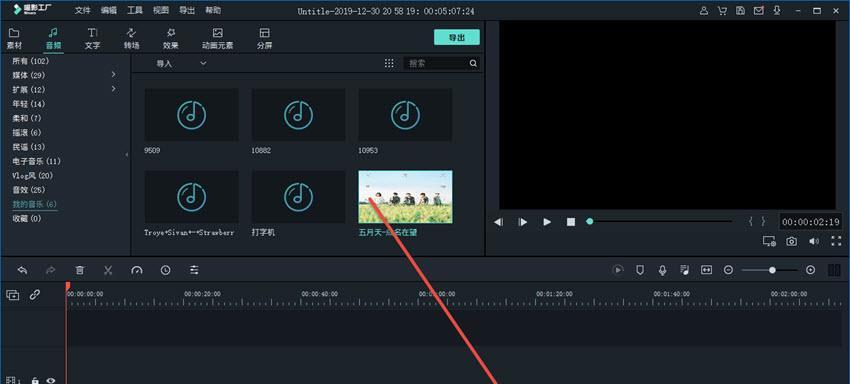Viewport: 850px width, 384px height.
Task: Toggle the track lock icon
Action: (35, 381)
